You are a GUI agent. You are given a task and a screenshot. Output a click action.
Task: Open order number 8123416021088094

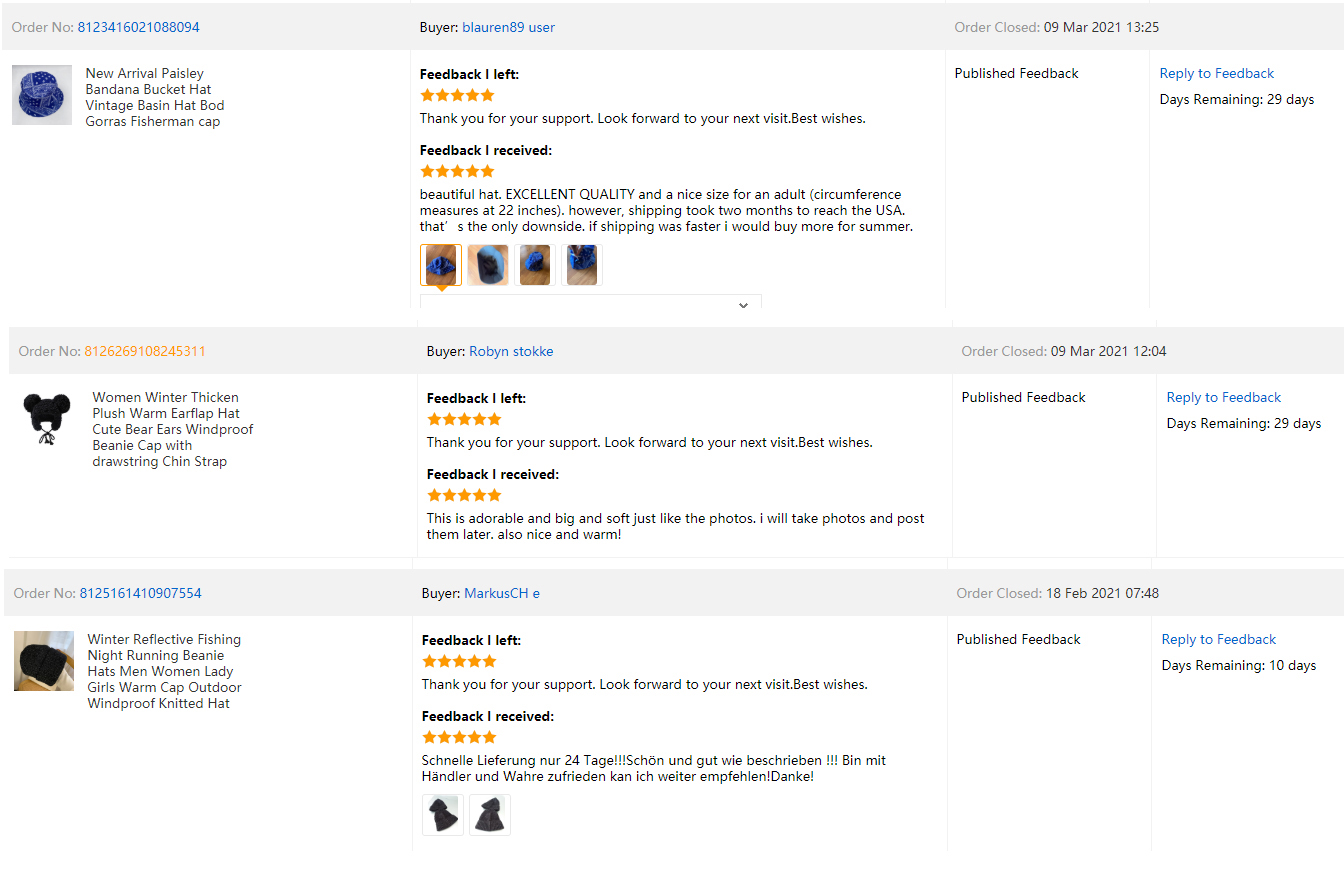[x=139, y=27]
